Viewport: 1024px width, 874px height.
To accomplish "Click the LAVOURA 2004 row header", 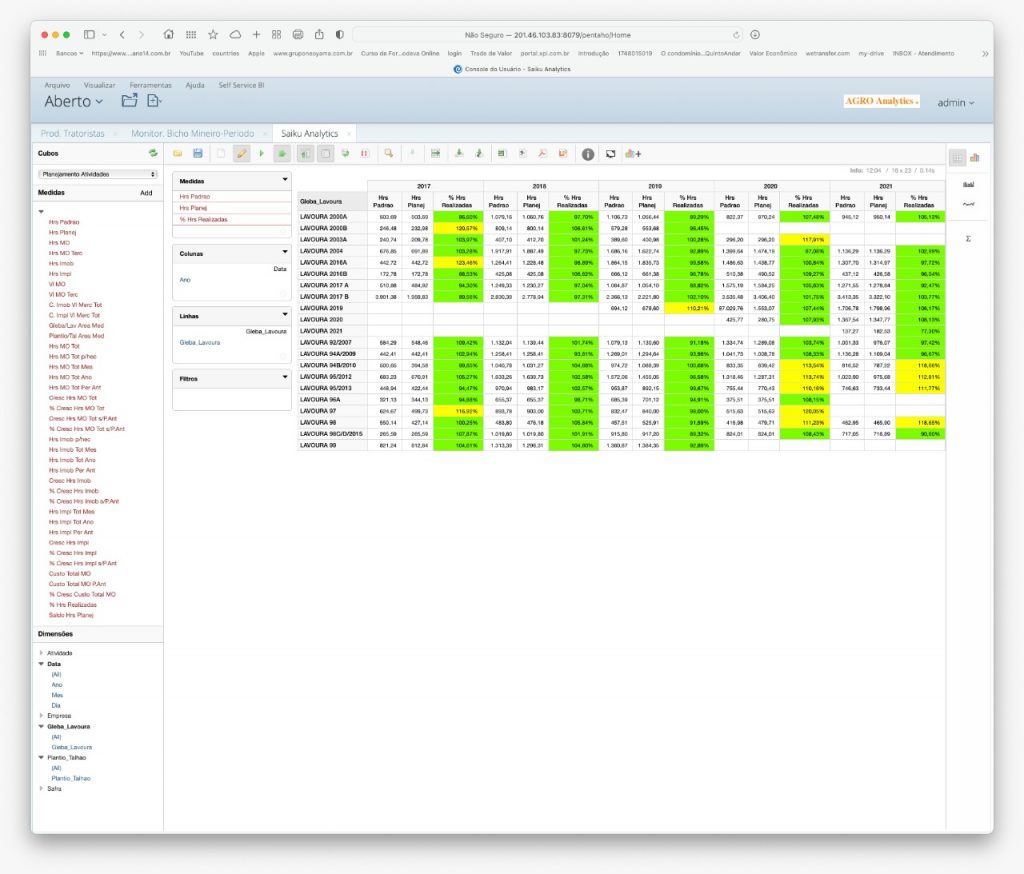I will tap(332, 251).
